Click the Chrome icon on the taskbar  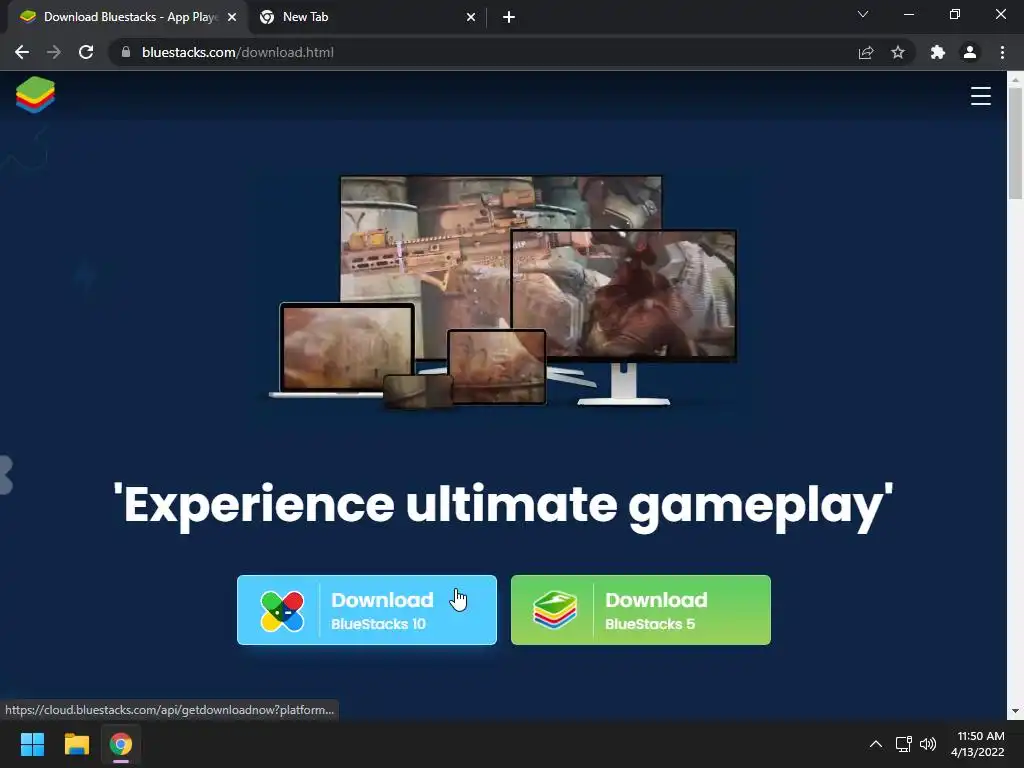click(x=121, y=744)
